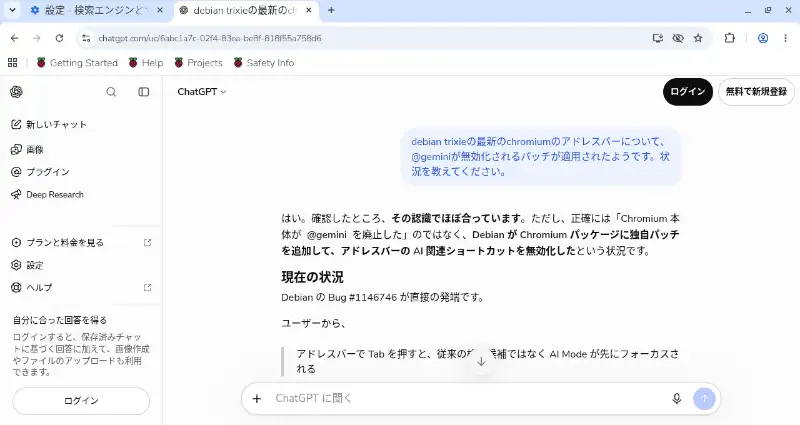This screenshot has width=800, height=425.
Task: Open the extensions puzzle icon
Action: click(x=730, y=38)
